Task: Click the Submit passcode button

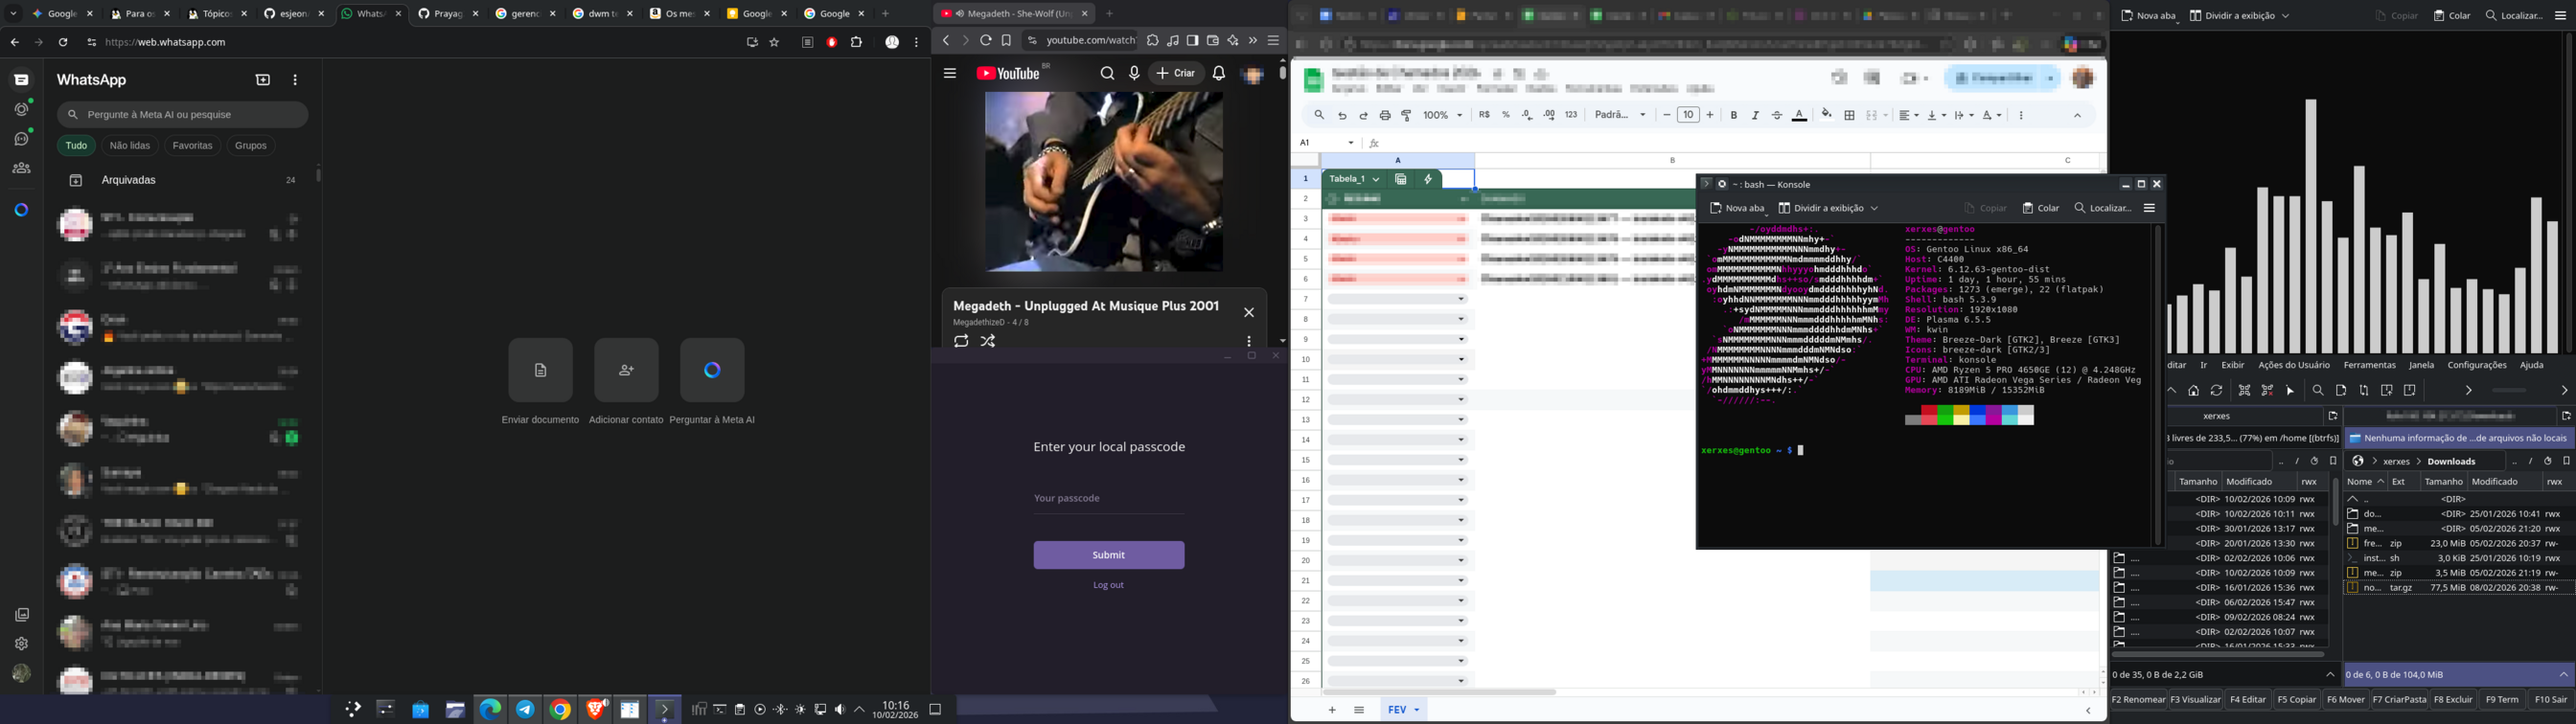Action: (x=1108, y=555)
